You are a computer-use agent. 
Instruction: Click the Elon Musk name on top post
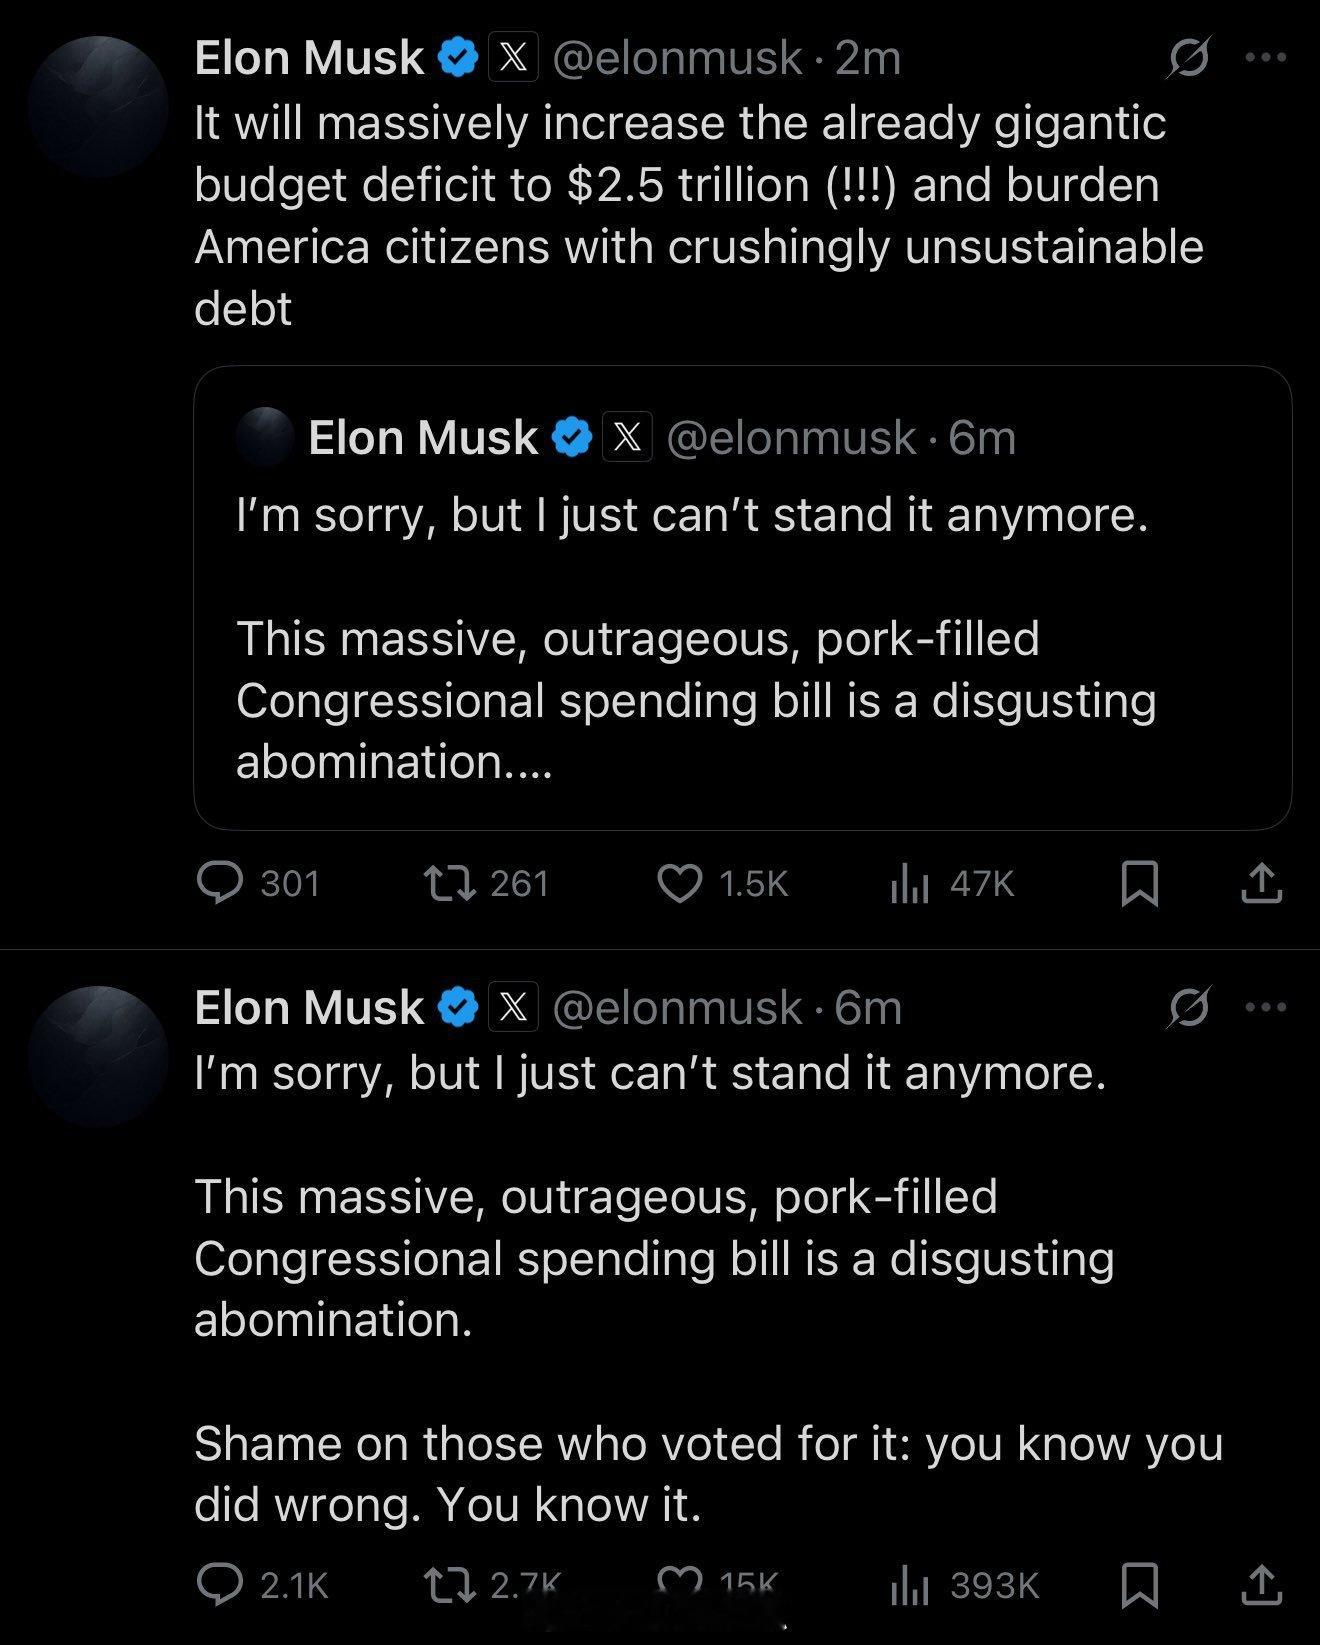pyautogui.click(x=309, y=57)
